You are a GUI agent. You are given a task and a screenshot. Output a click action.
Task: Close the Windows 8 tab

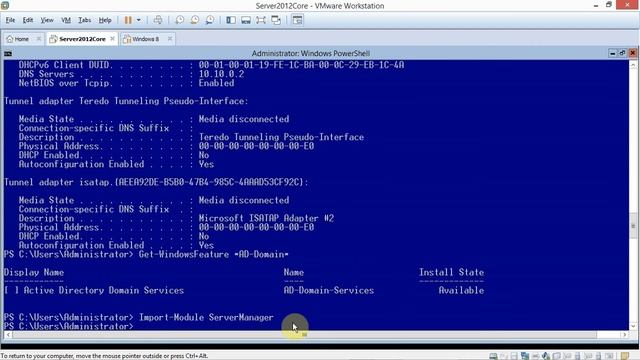(170, 39)
